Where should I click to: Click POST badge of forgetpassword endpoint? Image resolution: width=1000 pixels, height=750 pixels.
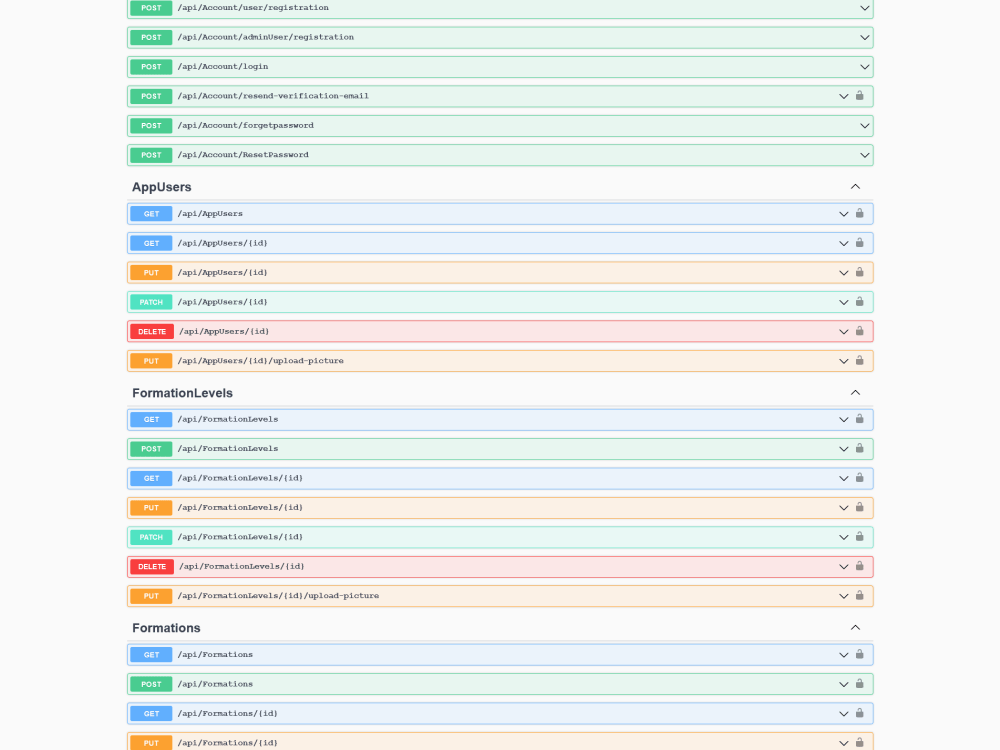[x=151, y=126]
